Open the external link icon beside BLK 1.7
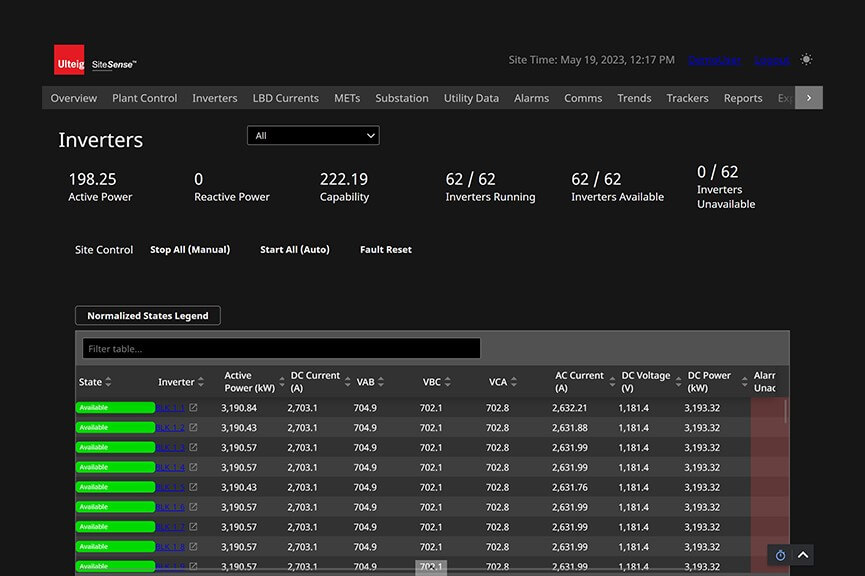Screen dimensions: 865x576 pyautogui.click(x=194, y=527)
